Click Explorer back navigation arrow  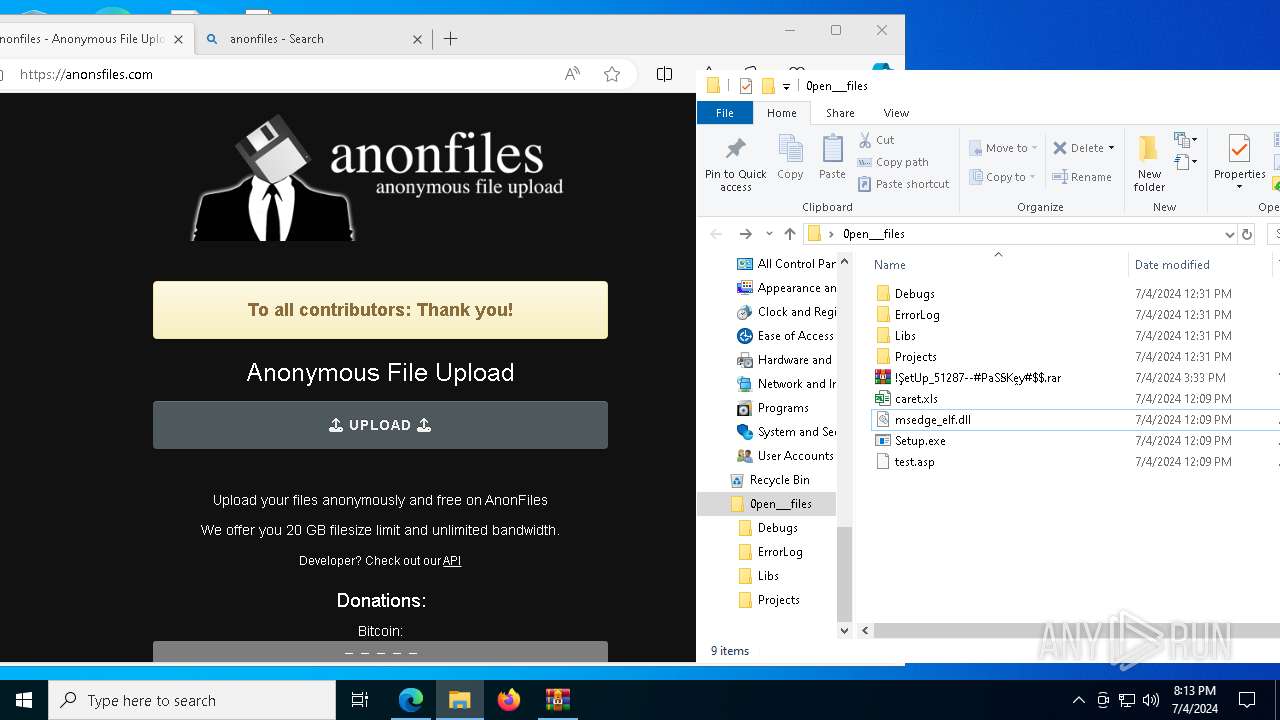point(715,234)
